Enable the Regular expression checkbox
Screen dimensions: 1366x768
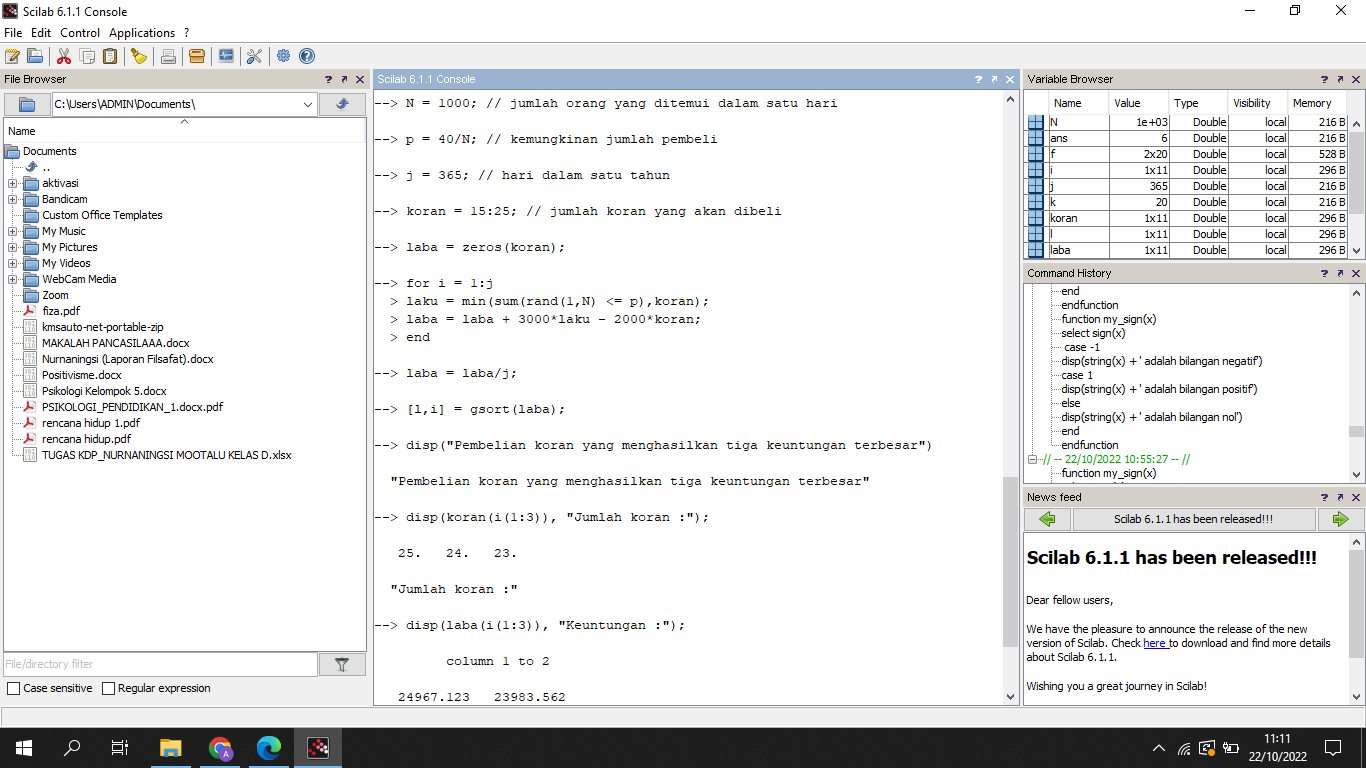point(108,688)
